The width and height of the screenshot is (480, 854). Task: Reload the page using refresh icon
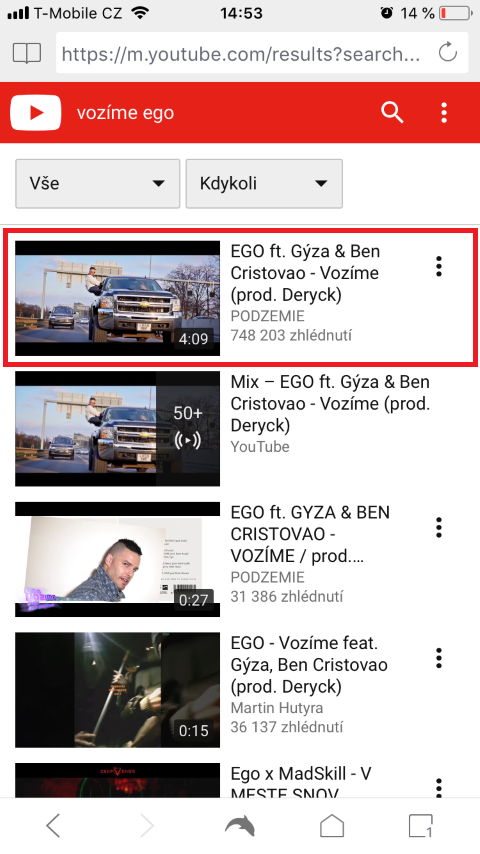[448, 53]
